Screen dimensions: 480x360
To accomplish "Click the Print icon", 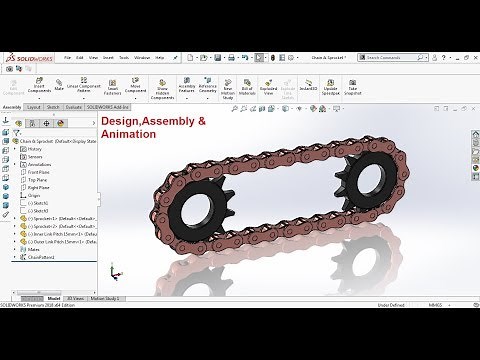I will point(231,58).
